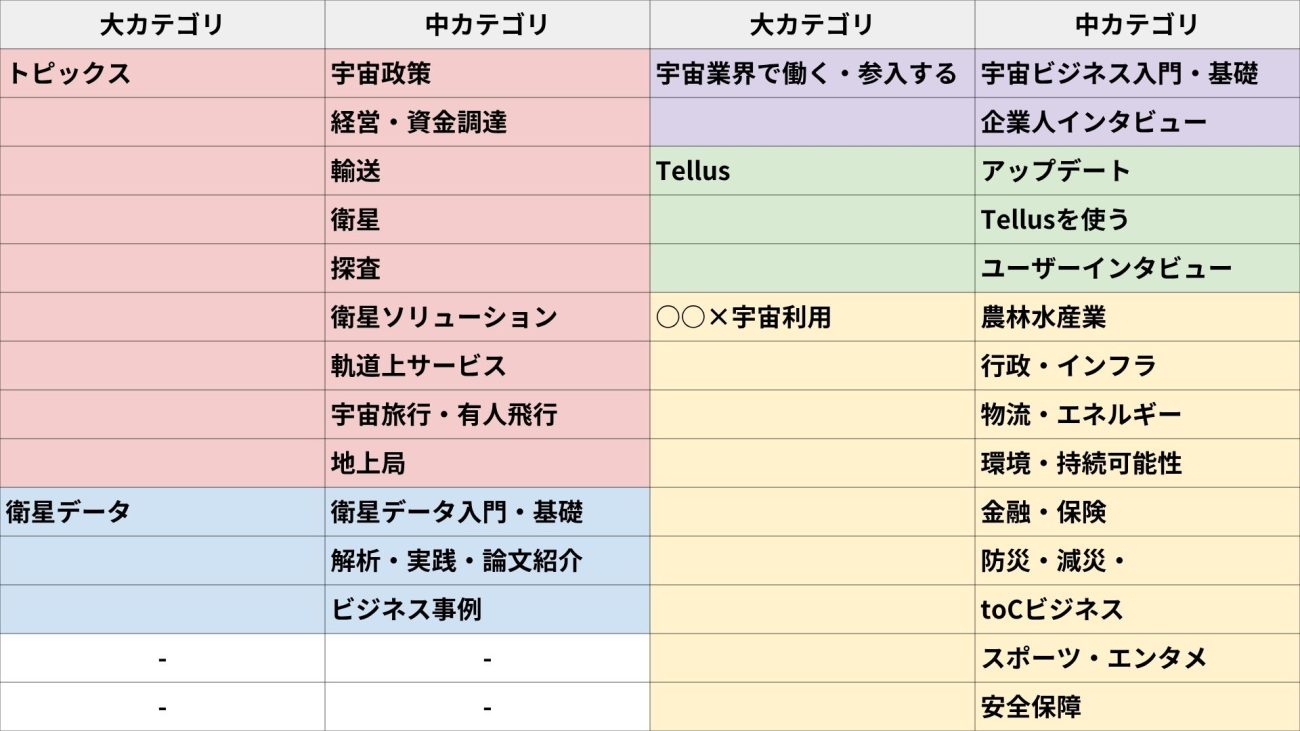This screenshot has width=1300, height=731.
Task: Select the 宇宙旅行・有人飛行 cell
Action: pyautogui.click(x=487, y=415)
